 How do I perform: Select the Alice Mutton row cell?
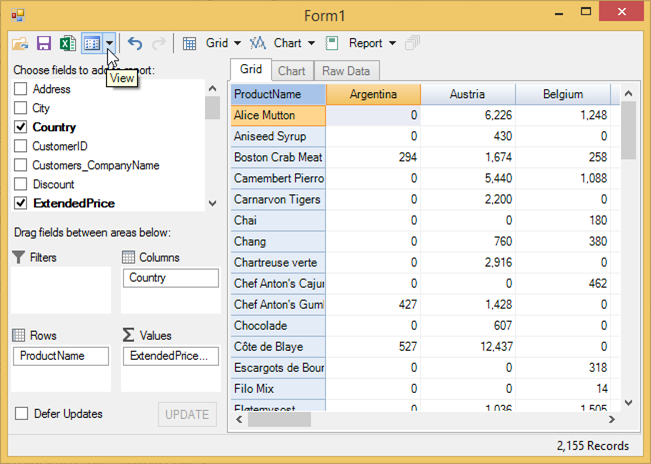coord(278,115)
